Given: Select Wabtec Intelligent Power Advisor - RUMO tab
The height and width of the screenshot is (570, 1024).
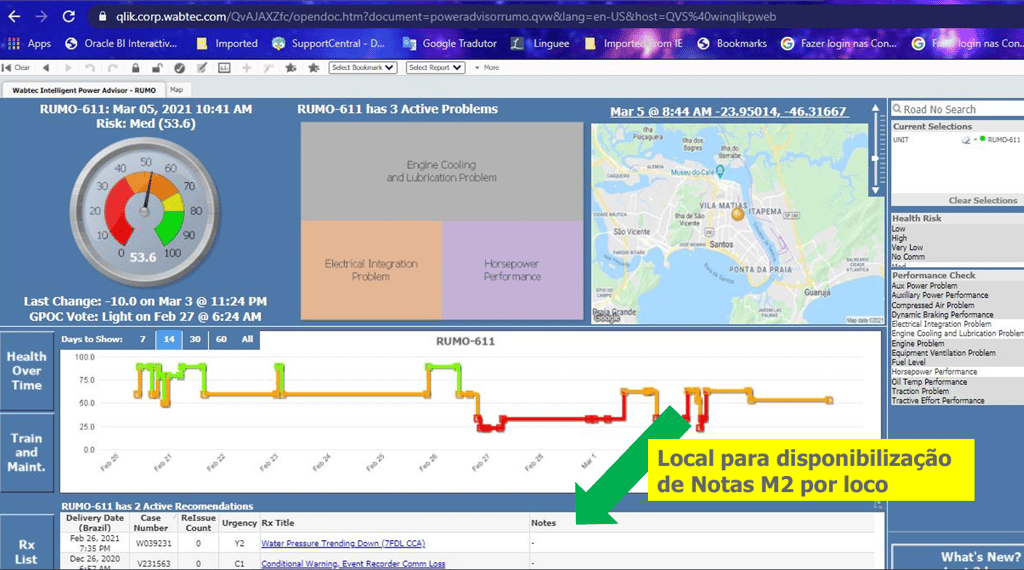Looking at the screenshot, I should [x=84, y=90].
